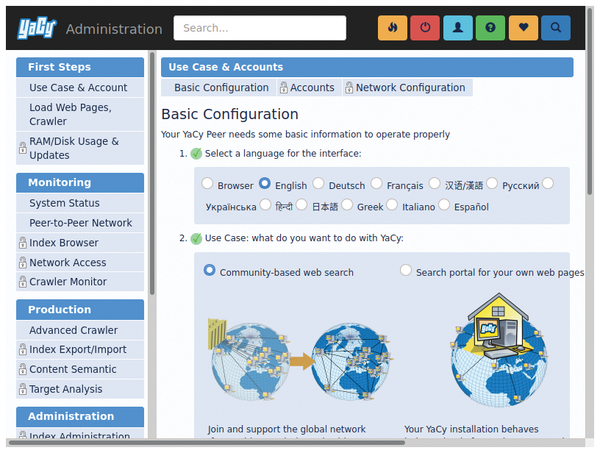
Task: Choose Community-based web search use case
Action: (x=209, y=270)
